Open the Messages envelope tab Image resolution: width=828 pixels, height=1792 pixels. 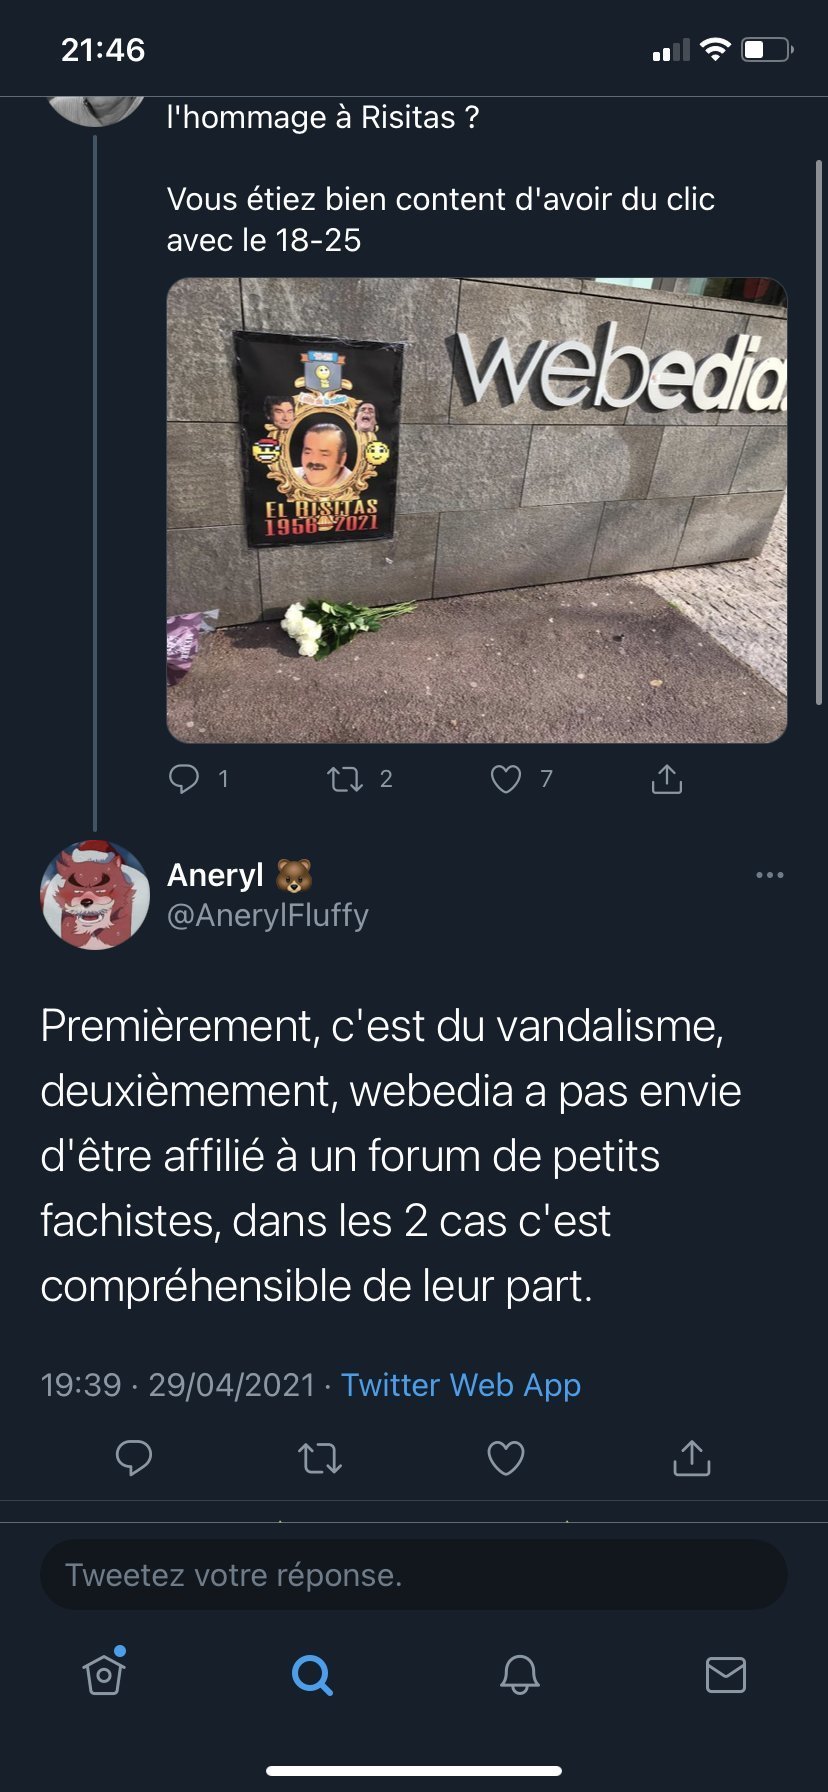pyautogui.click(x=726, y=1674)
